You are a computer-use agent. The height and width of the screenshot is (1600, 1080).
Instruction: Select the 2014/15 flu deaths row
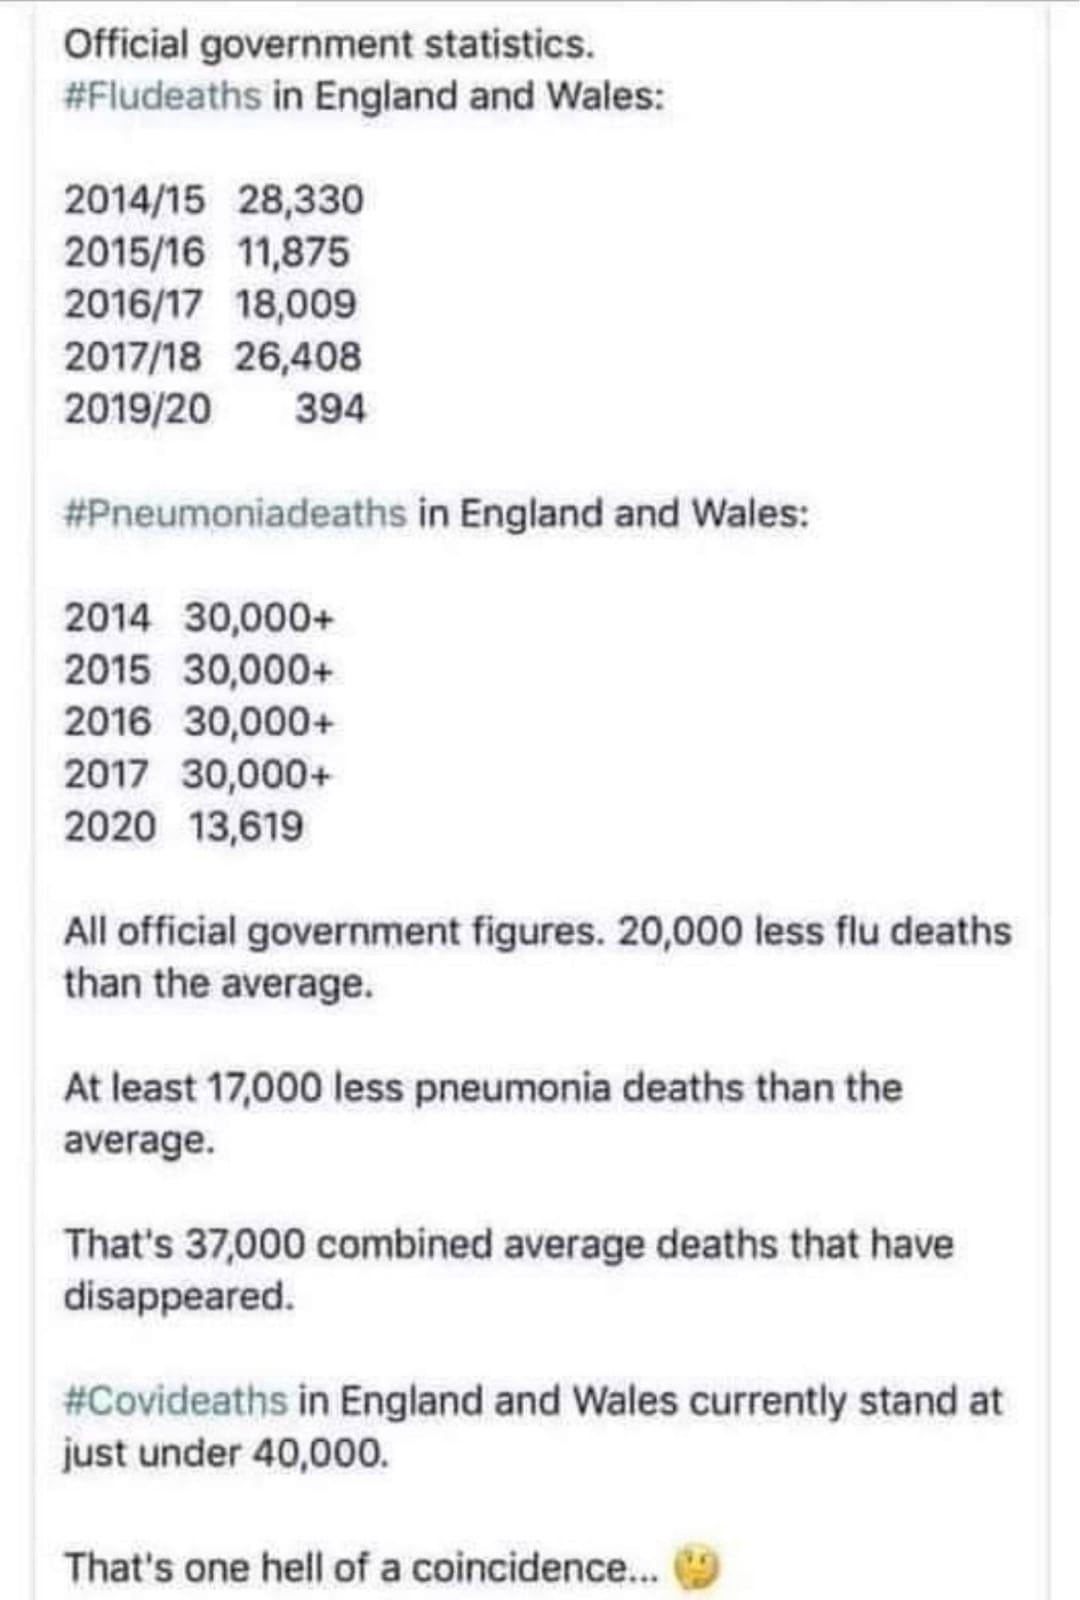pyautogui.click(x=213, y=200)
